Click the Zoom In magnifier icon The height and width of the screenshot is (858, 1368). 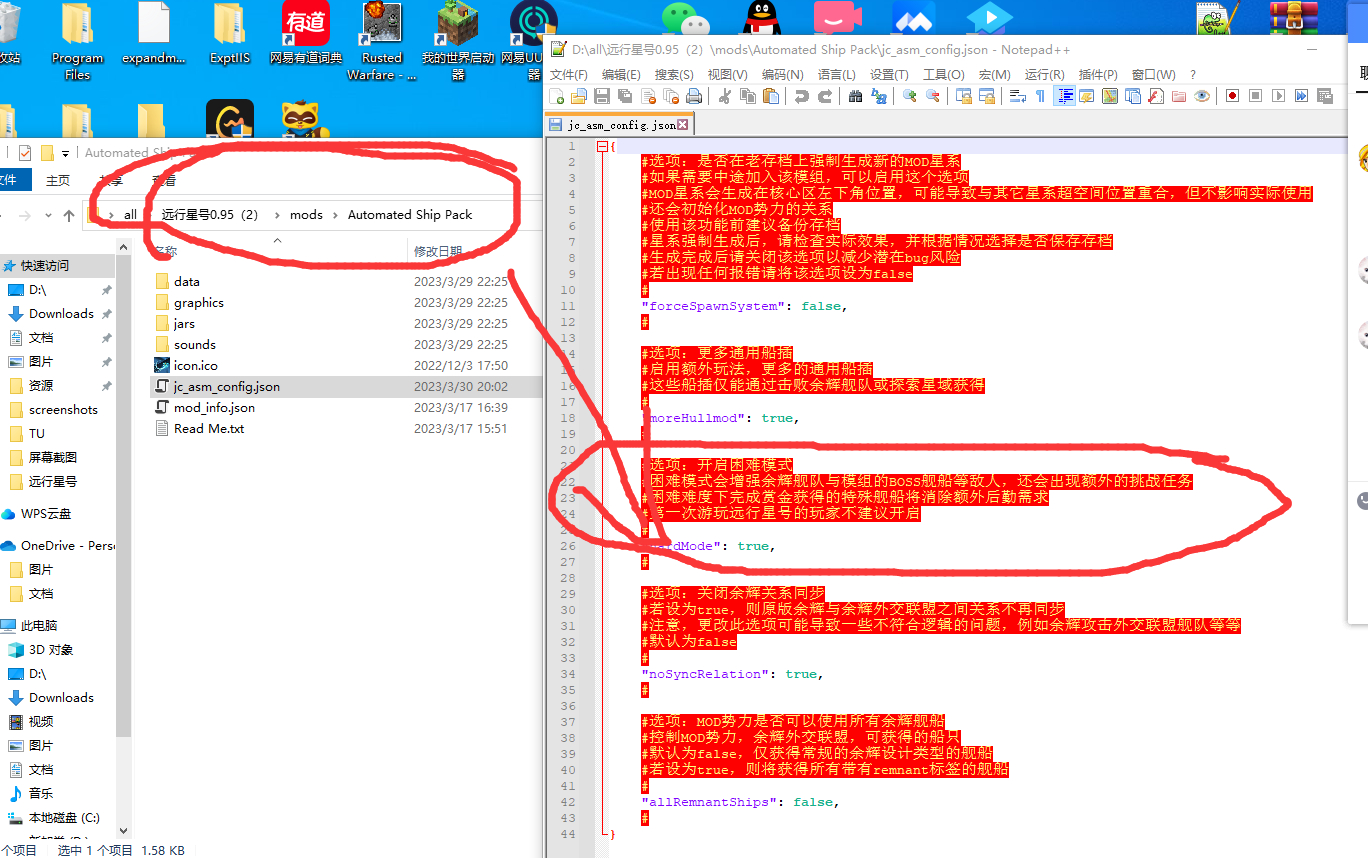click(910, 96)
